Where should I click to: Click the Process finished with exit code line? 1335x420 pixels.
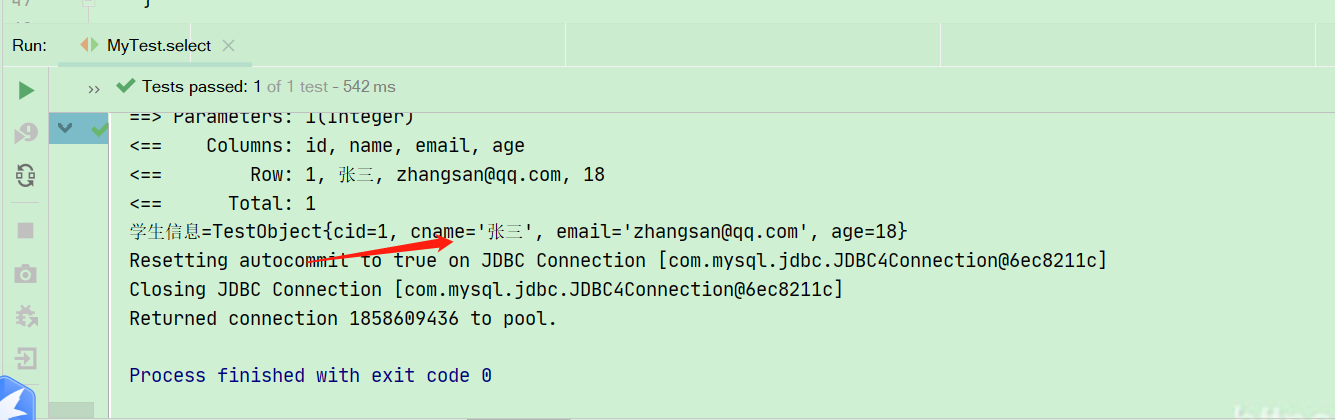pyautogui.click(x=310, y=376)
